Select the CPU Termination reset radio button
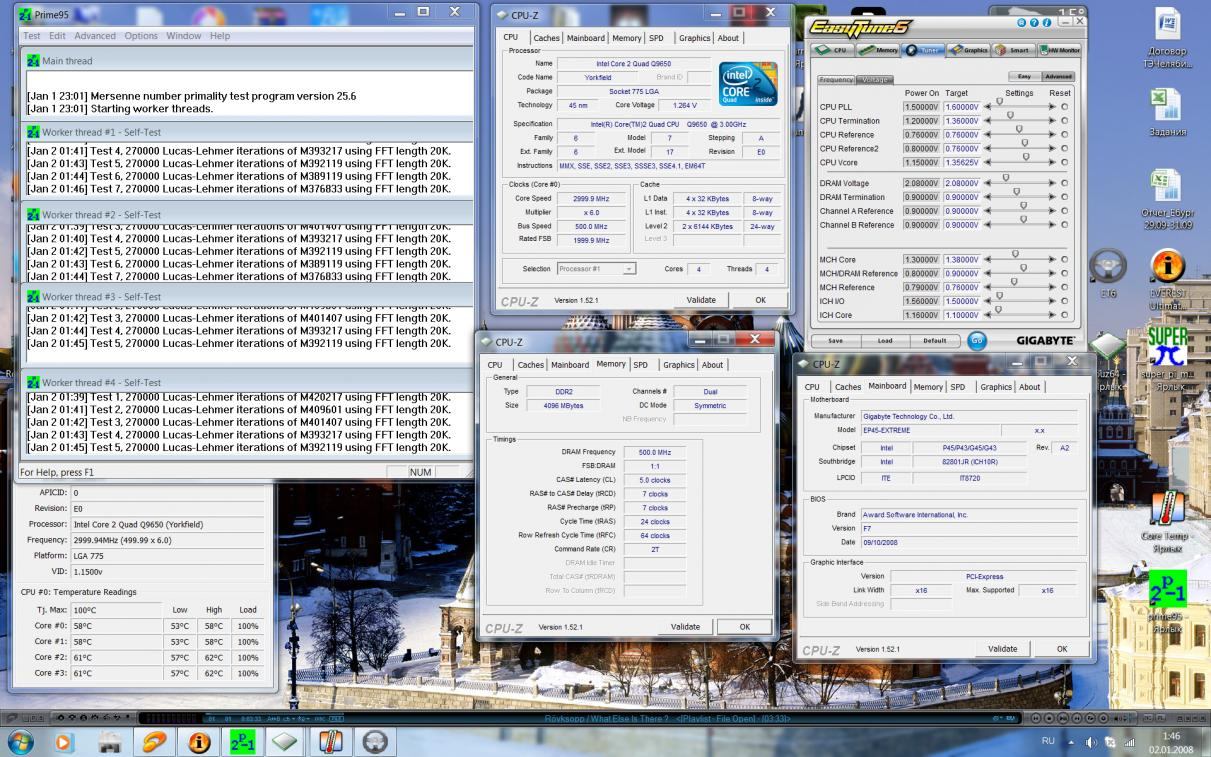Image resolution: width=1211 pixels, height=757 pixels. 1064,120
